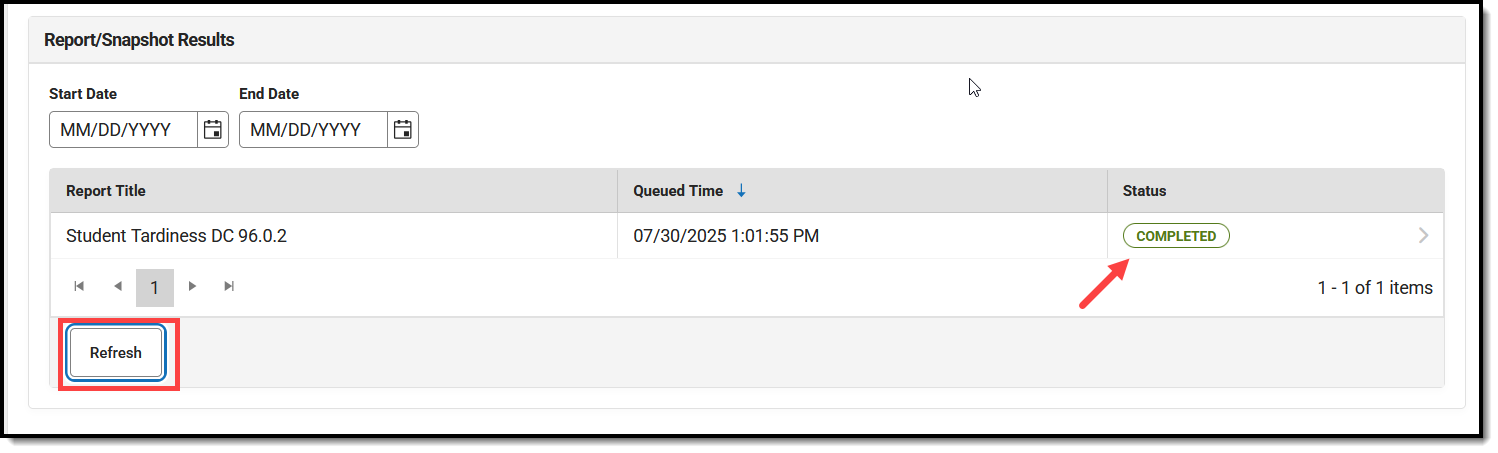Click into the End Date field
Image resolution: width=1498 pixels, height=453 pixels.
(x=313, y=129)
